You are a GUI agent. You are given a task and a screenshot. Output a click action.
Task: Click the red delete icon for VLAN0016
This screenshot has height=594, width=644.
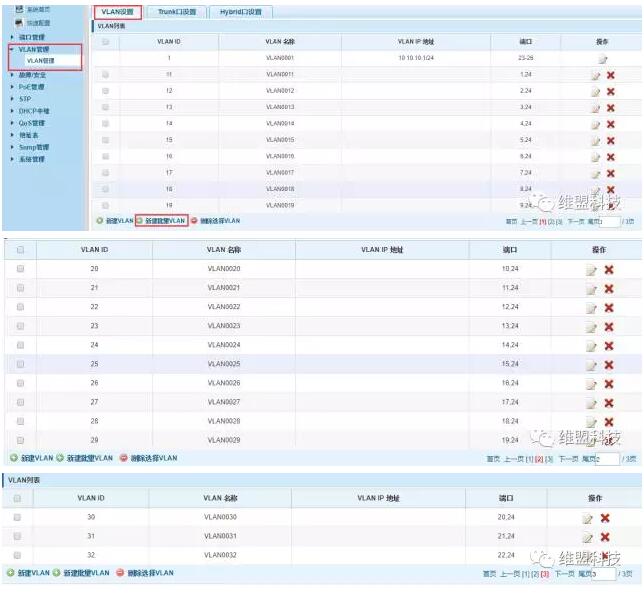(610, 157)
